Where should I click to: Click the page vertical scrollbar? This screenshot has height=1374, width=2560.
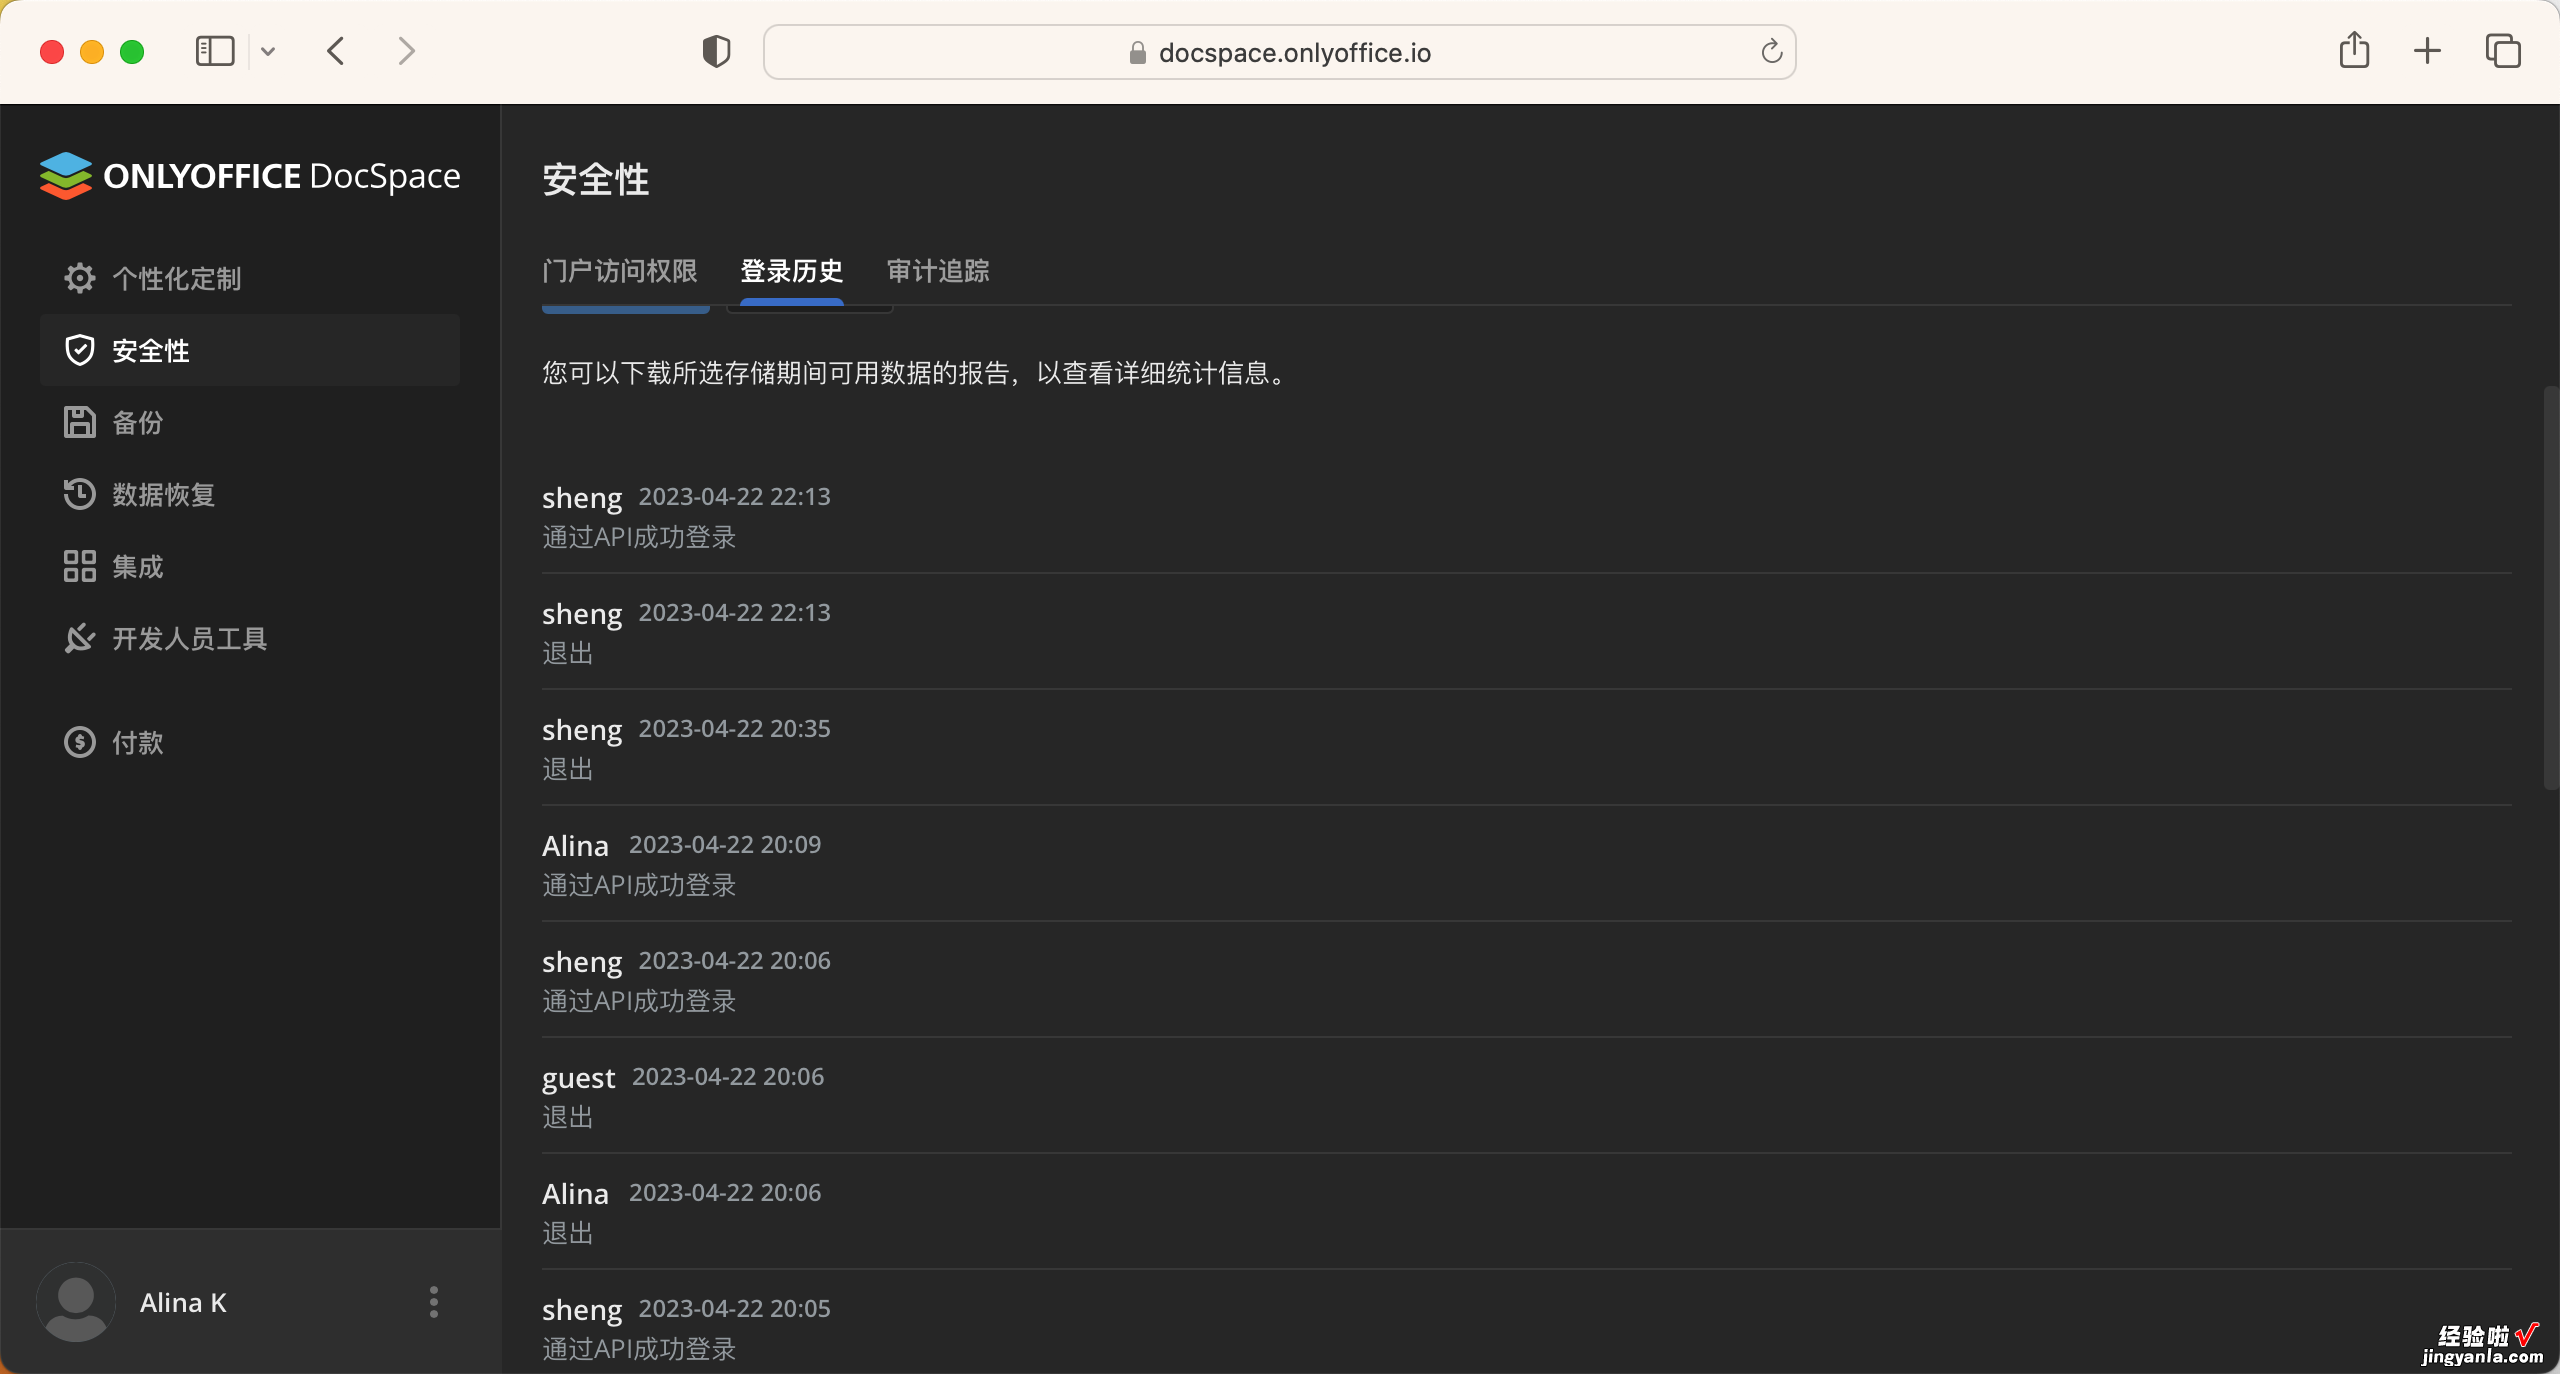(x=2551, y=588)
